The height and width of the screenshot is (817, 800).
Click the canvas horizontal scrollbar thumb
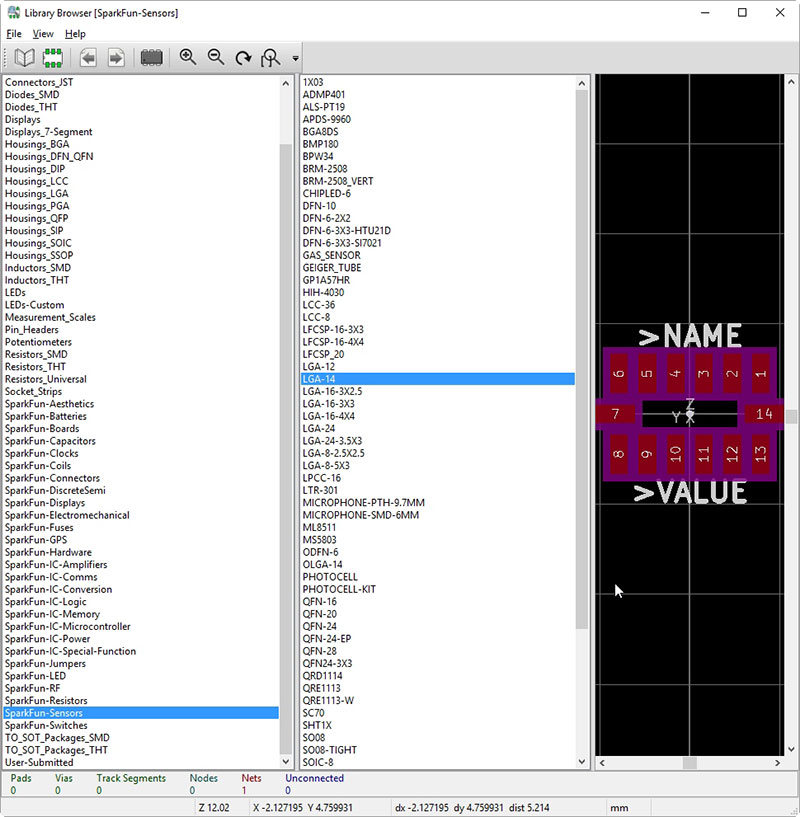(x=689, y=763)
